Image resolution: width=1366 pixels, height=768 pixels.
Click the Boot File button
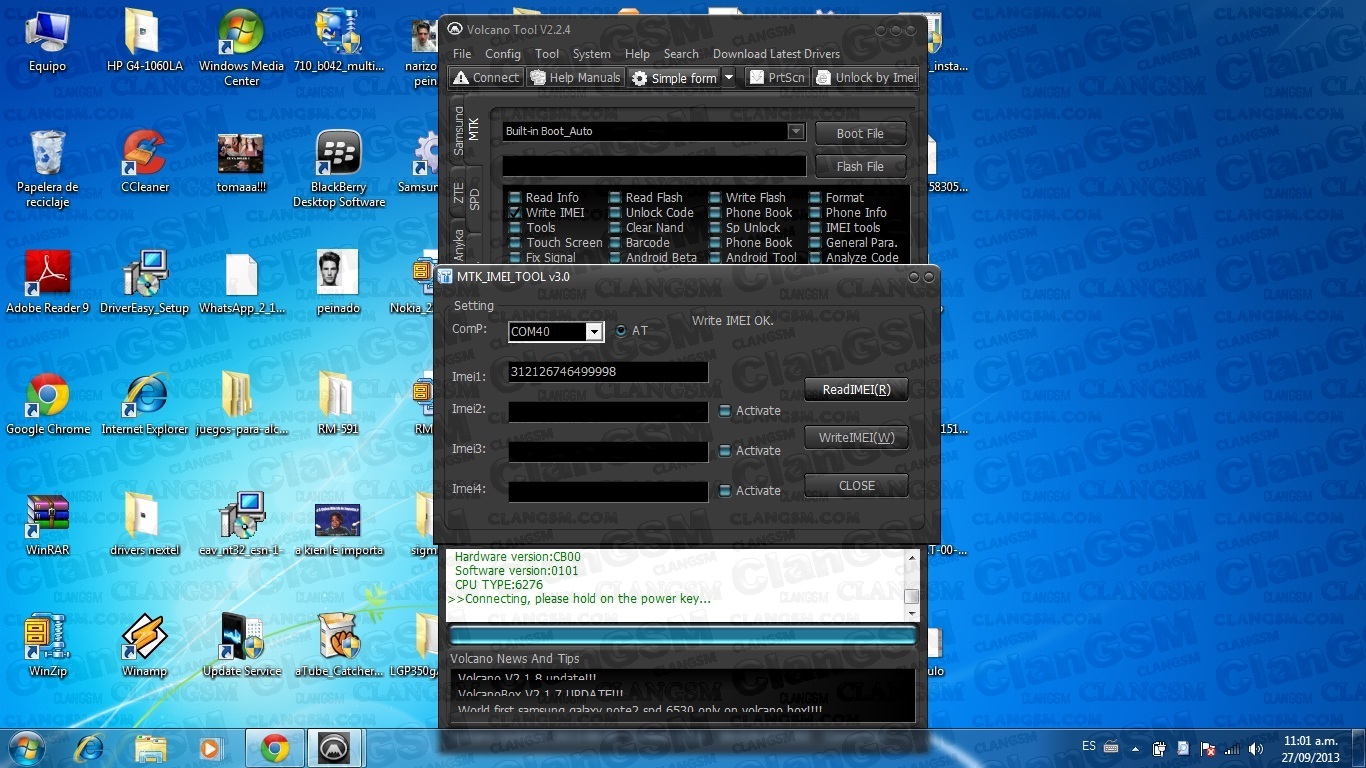coord(860,134)
